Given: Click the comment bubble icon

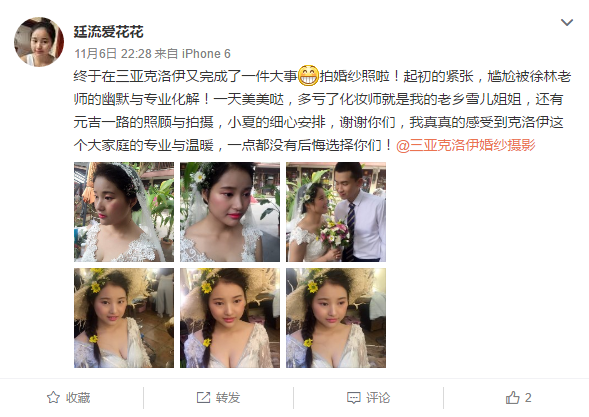Looking at the screenshot, I should click(353, 398).
